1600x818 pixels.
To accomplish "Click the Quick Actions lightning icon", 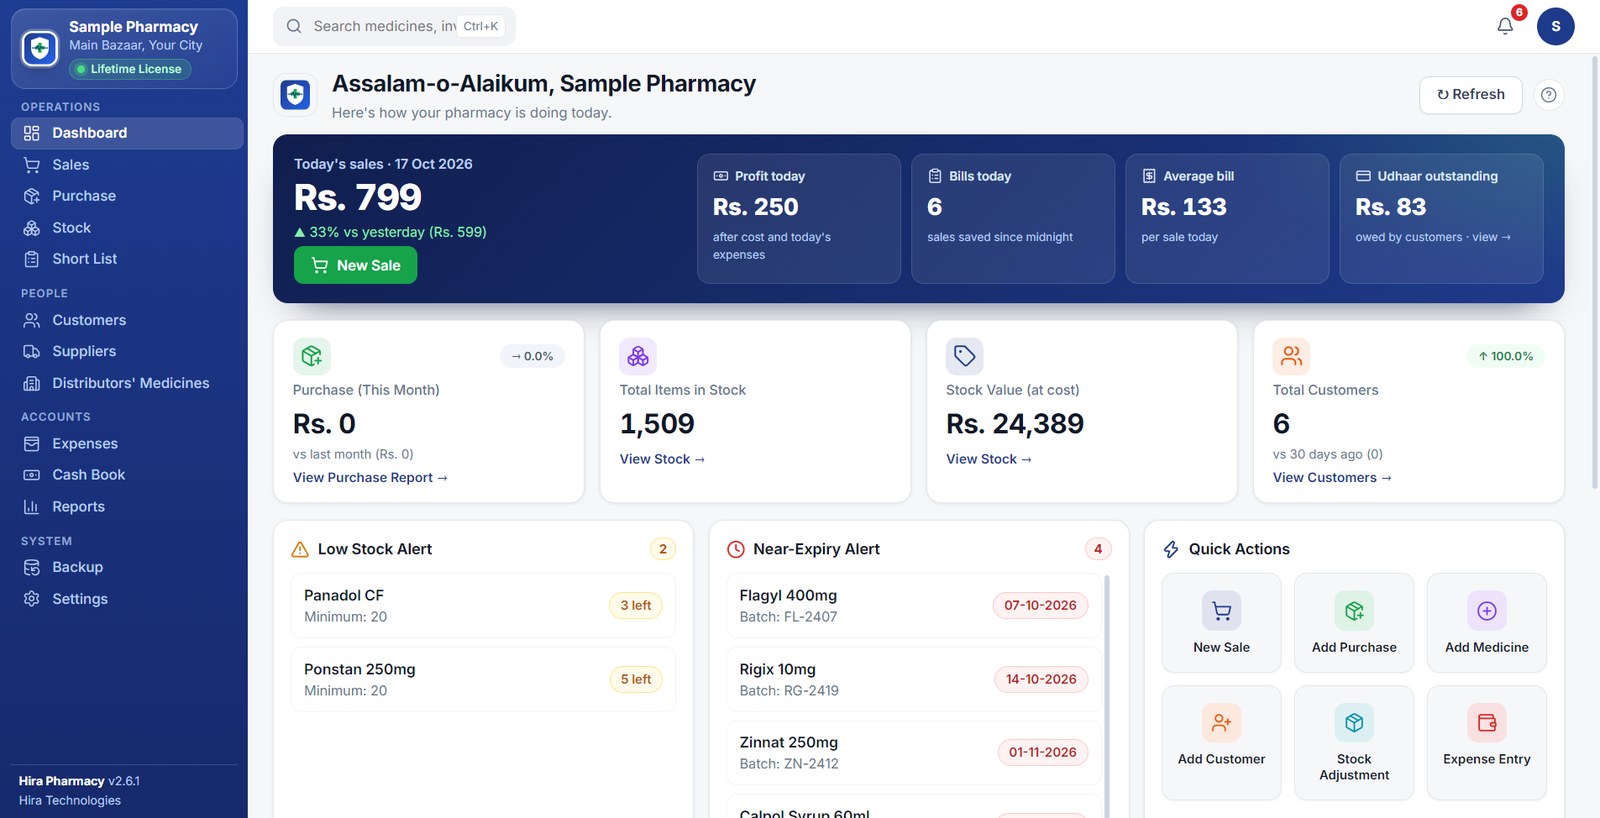I will click(1171, 549).
